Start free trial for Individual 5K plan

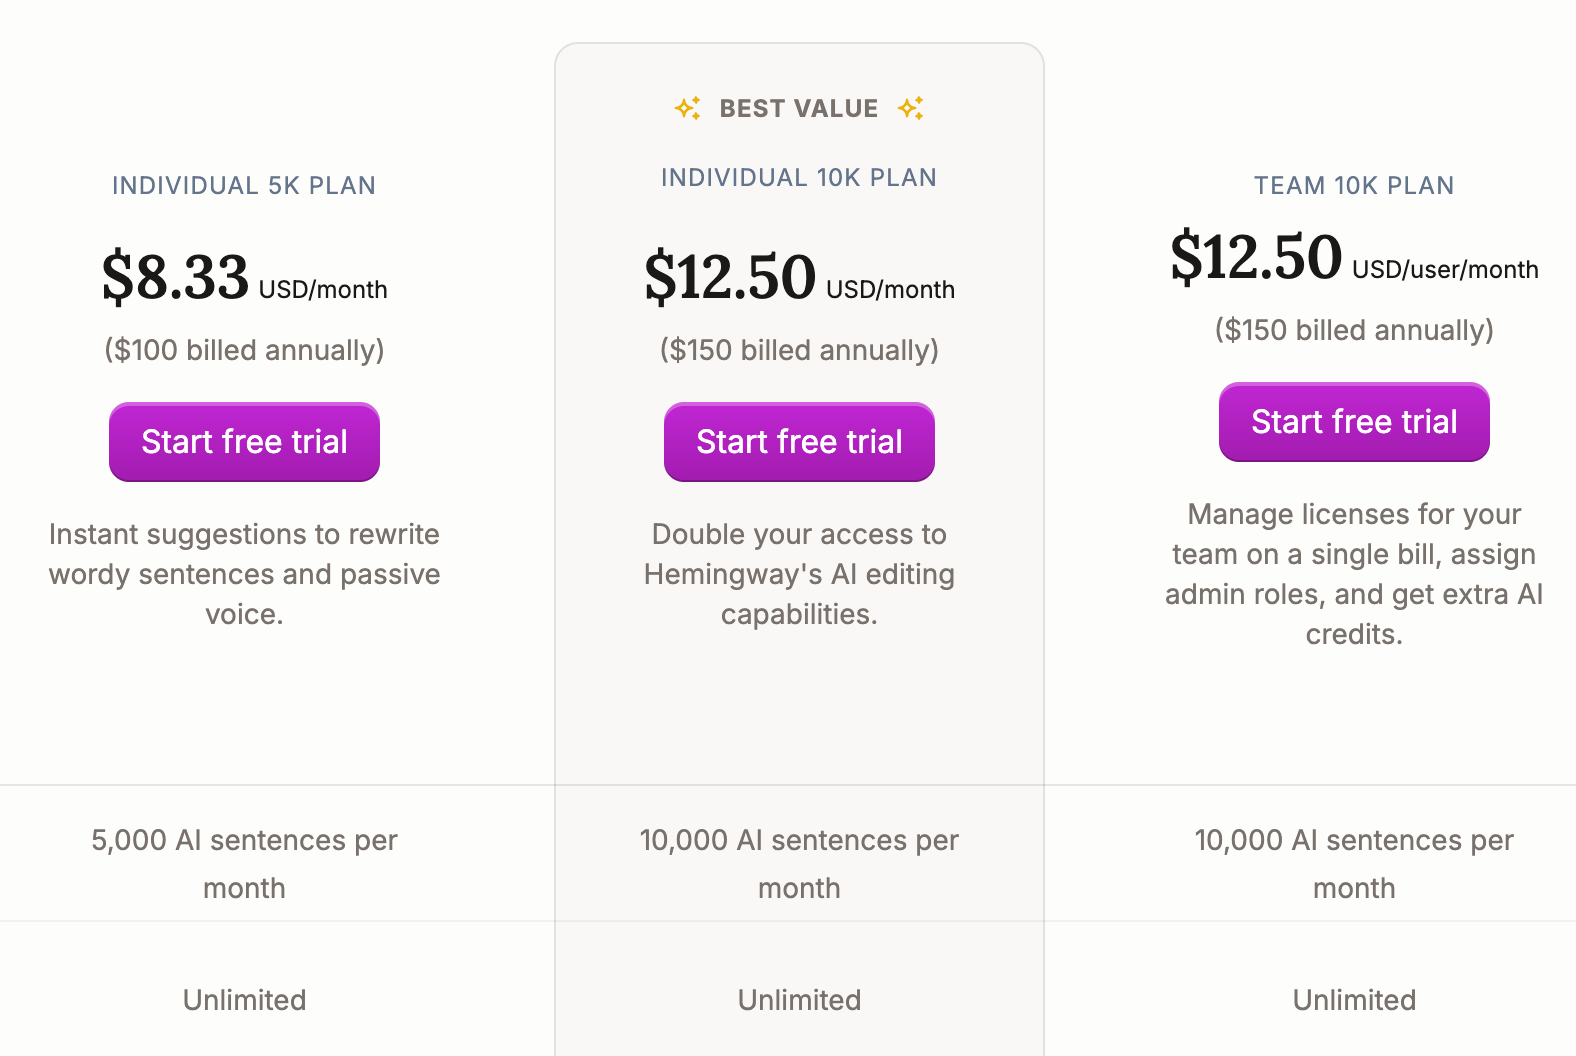pos(244,442)
